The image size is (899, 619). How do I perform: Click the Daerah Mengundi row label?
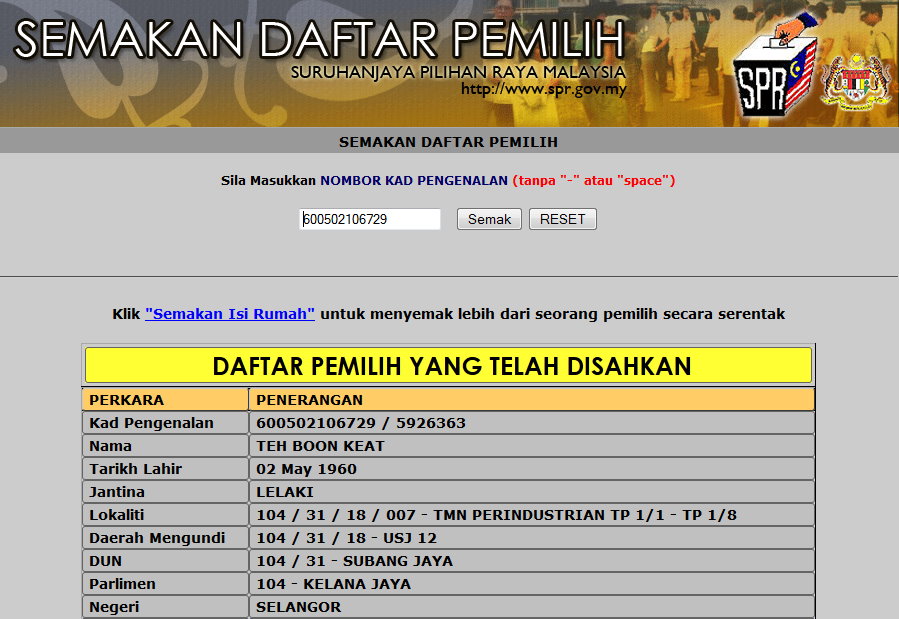coord(157,538)
